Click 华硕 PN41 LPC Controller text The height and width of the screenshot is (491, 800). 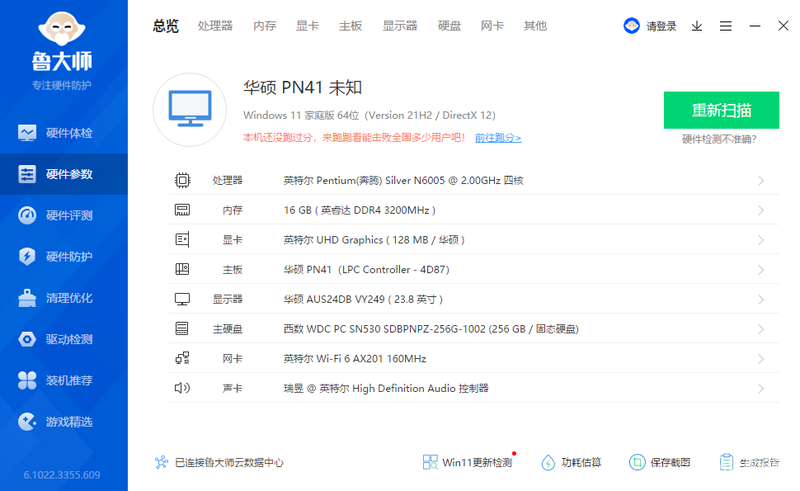click(x=366, y=269)
